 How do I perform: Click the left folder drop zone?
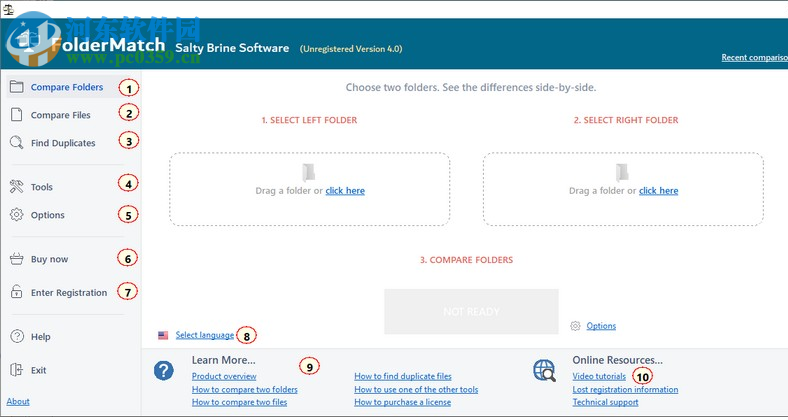[310, 189]
